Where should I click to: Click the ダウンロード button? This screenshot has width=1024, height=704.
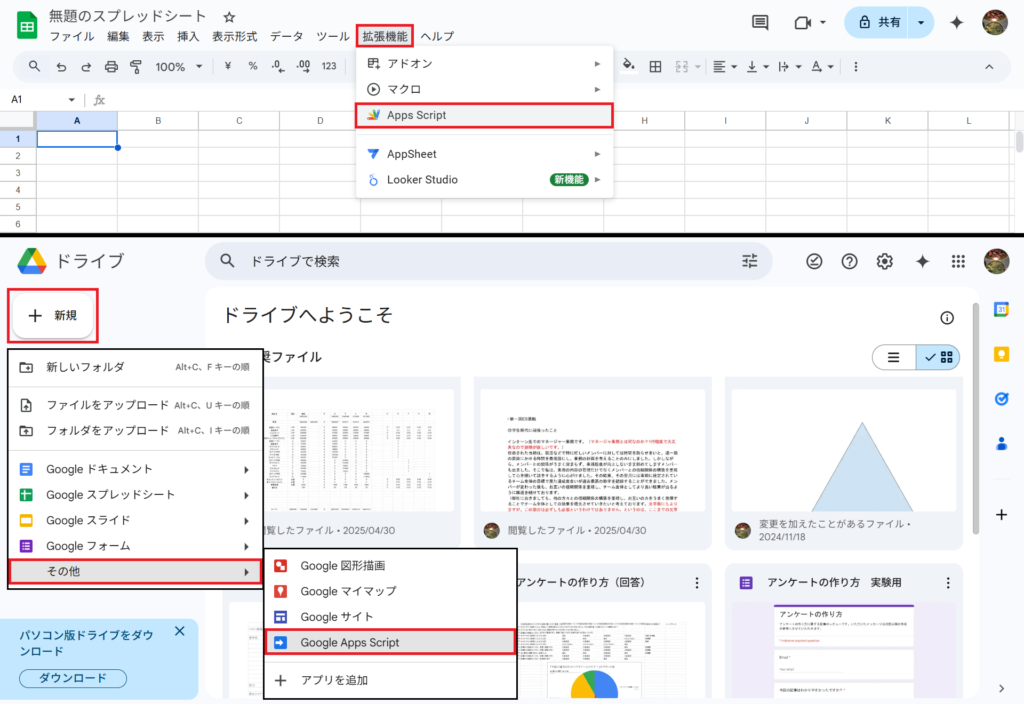[73, 678]
